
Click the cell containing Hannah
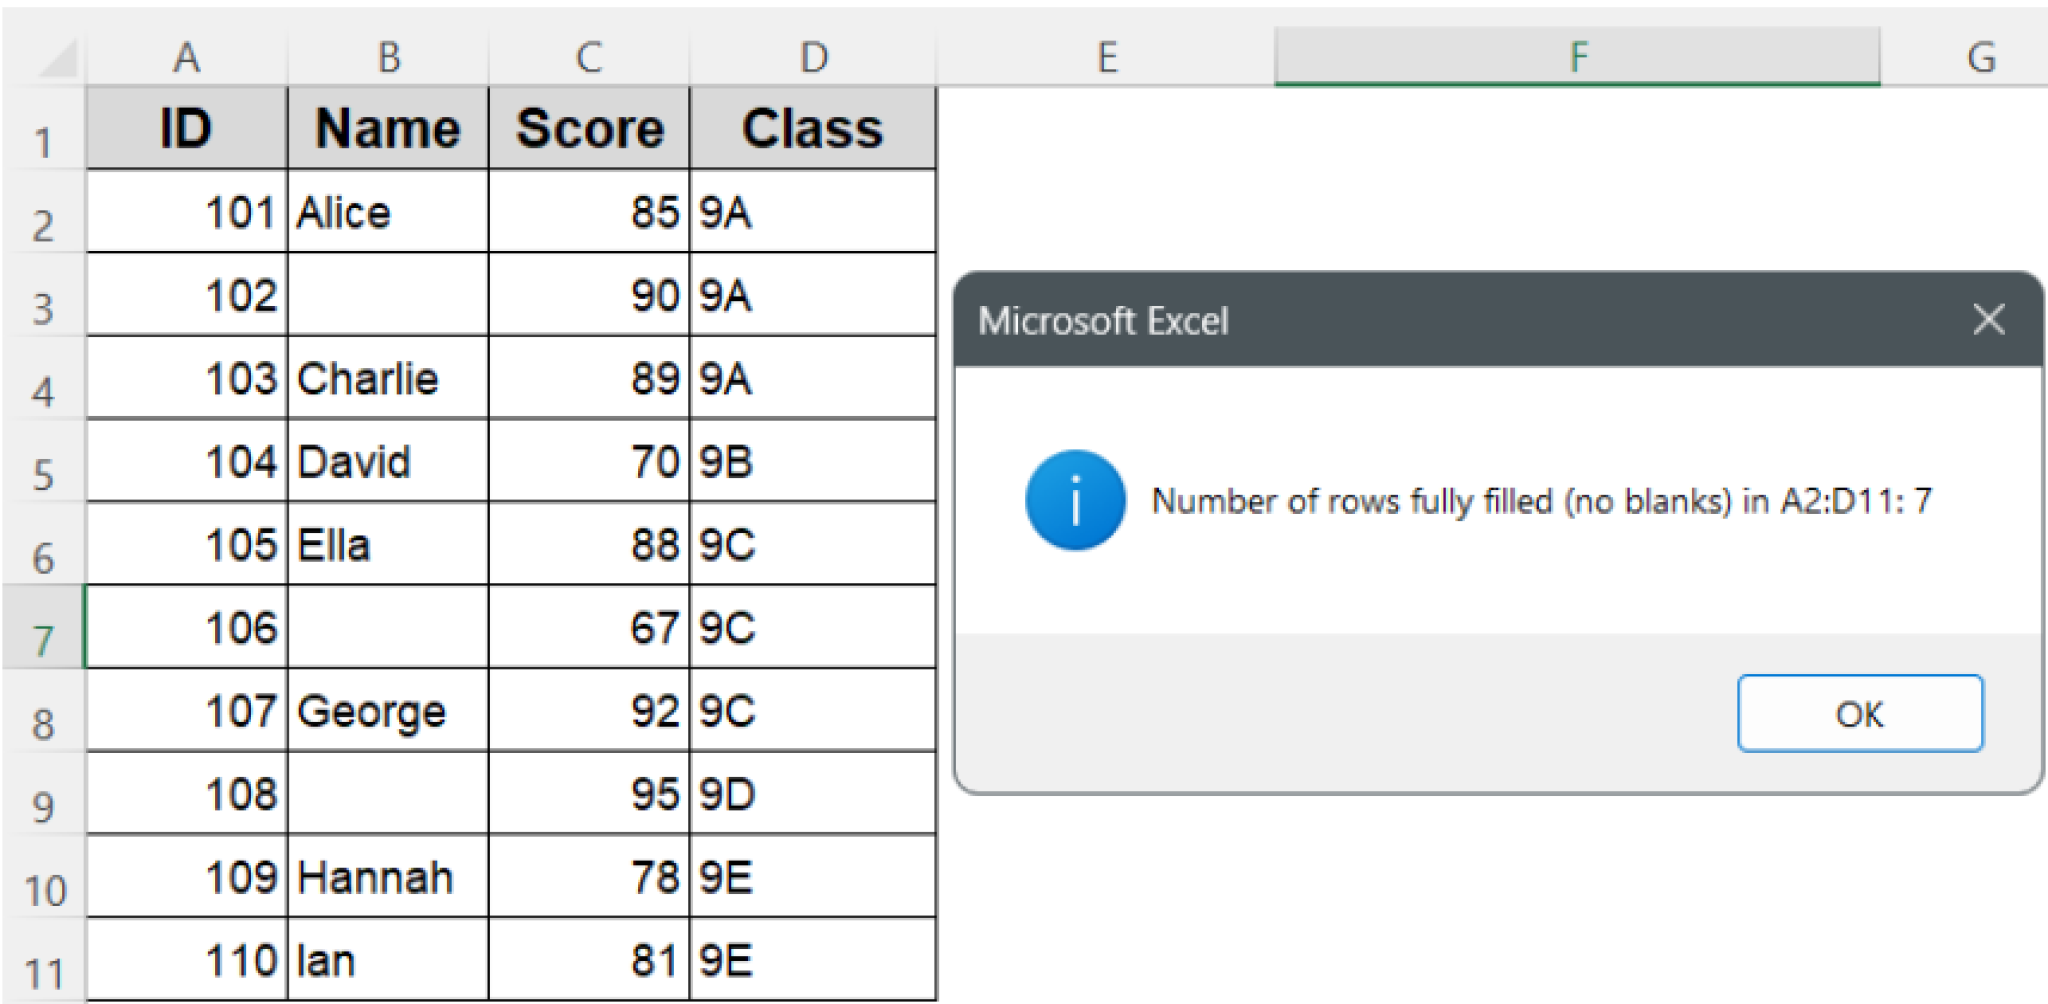coord(387,877)
